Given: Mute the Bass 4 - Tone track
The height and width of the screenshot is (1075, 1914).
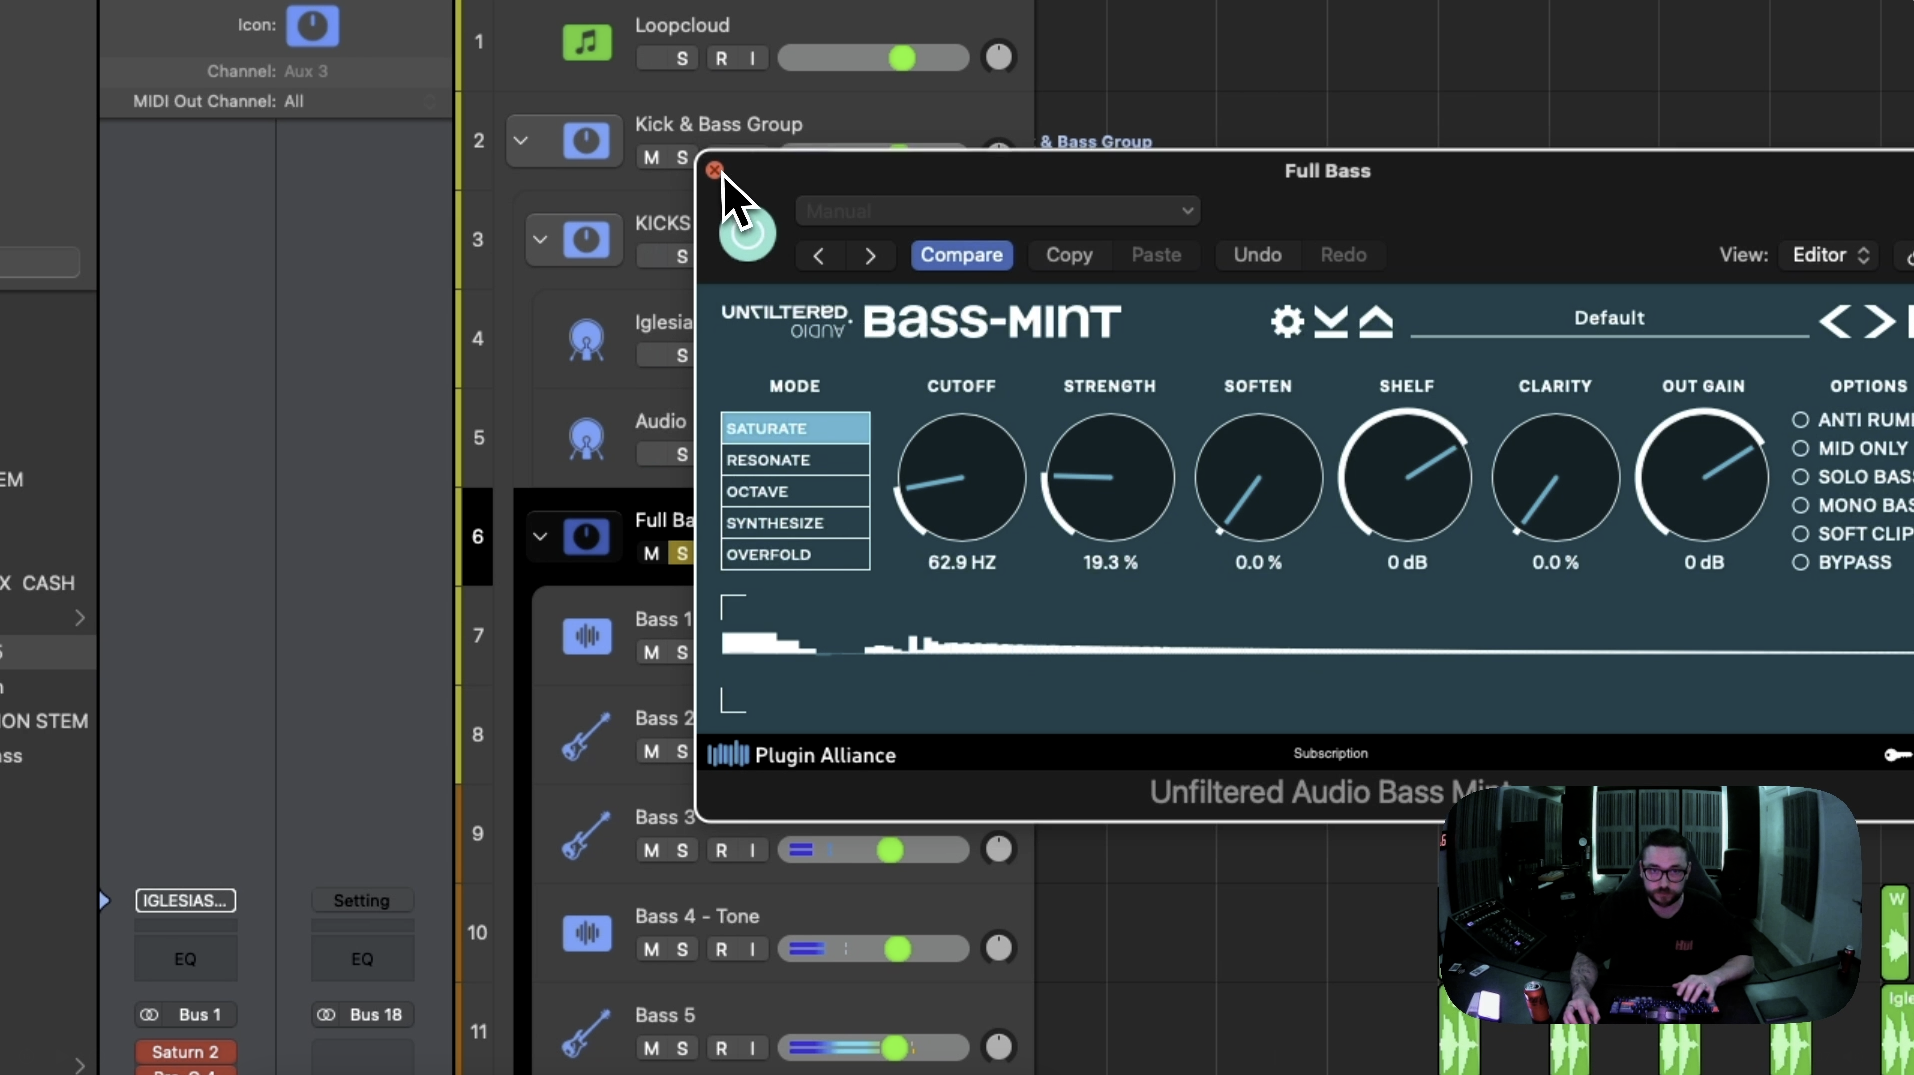Looking at the screenshot, I should pyautogui.click(x=651, y=949).
